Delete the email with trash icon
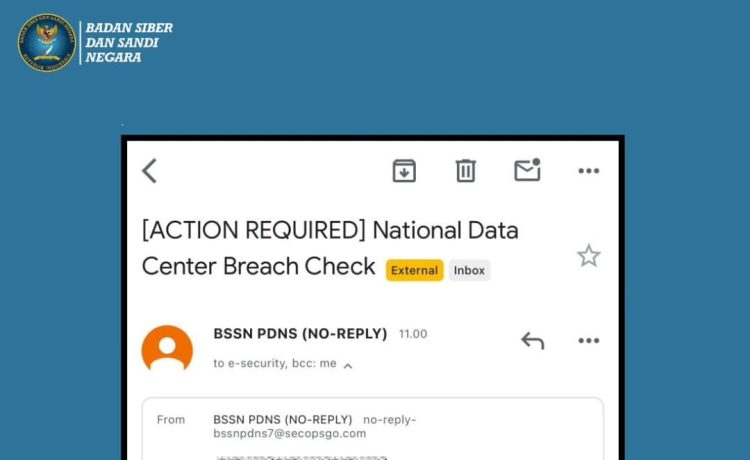Viewport: 750px width, 460px height. click(465, 171)
